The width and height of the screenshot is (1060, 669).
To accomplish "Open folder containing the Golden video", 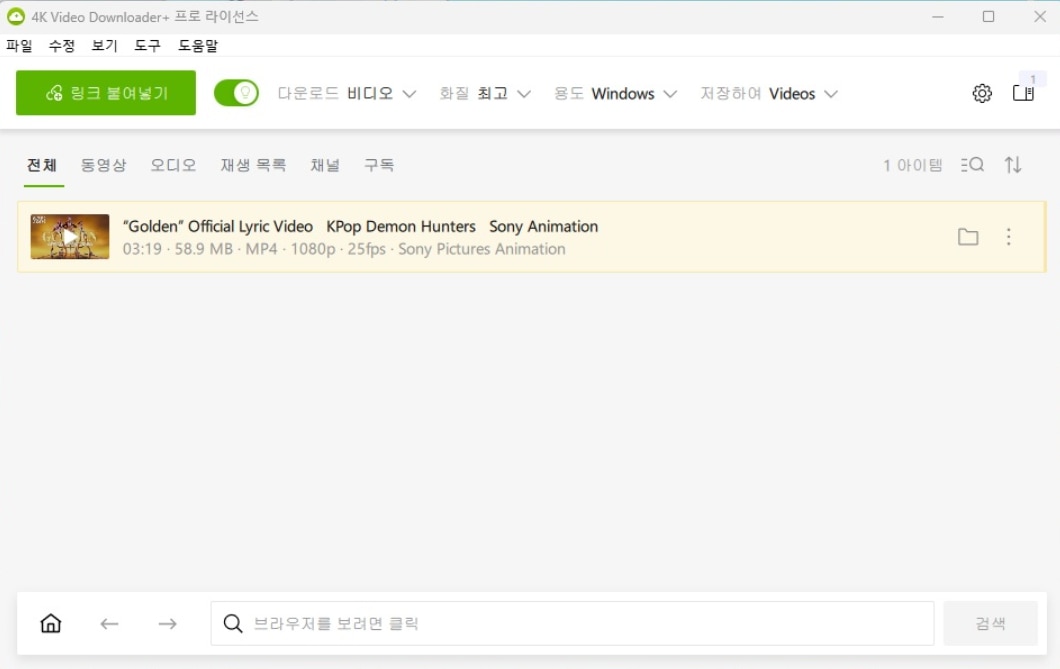I will [x=967, y=237].
